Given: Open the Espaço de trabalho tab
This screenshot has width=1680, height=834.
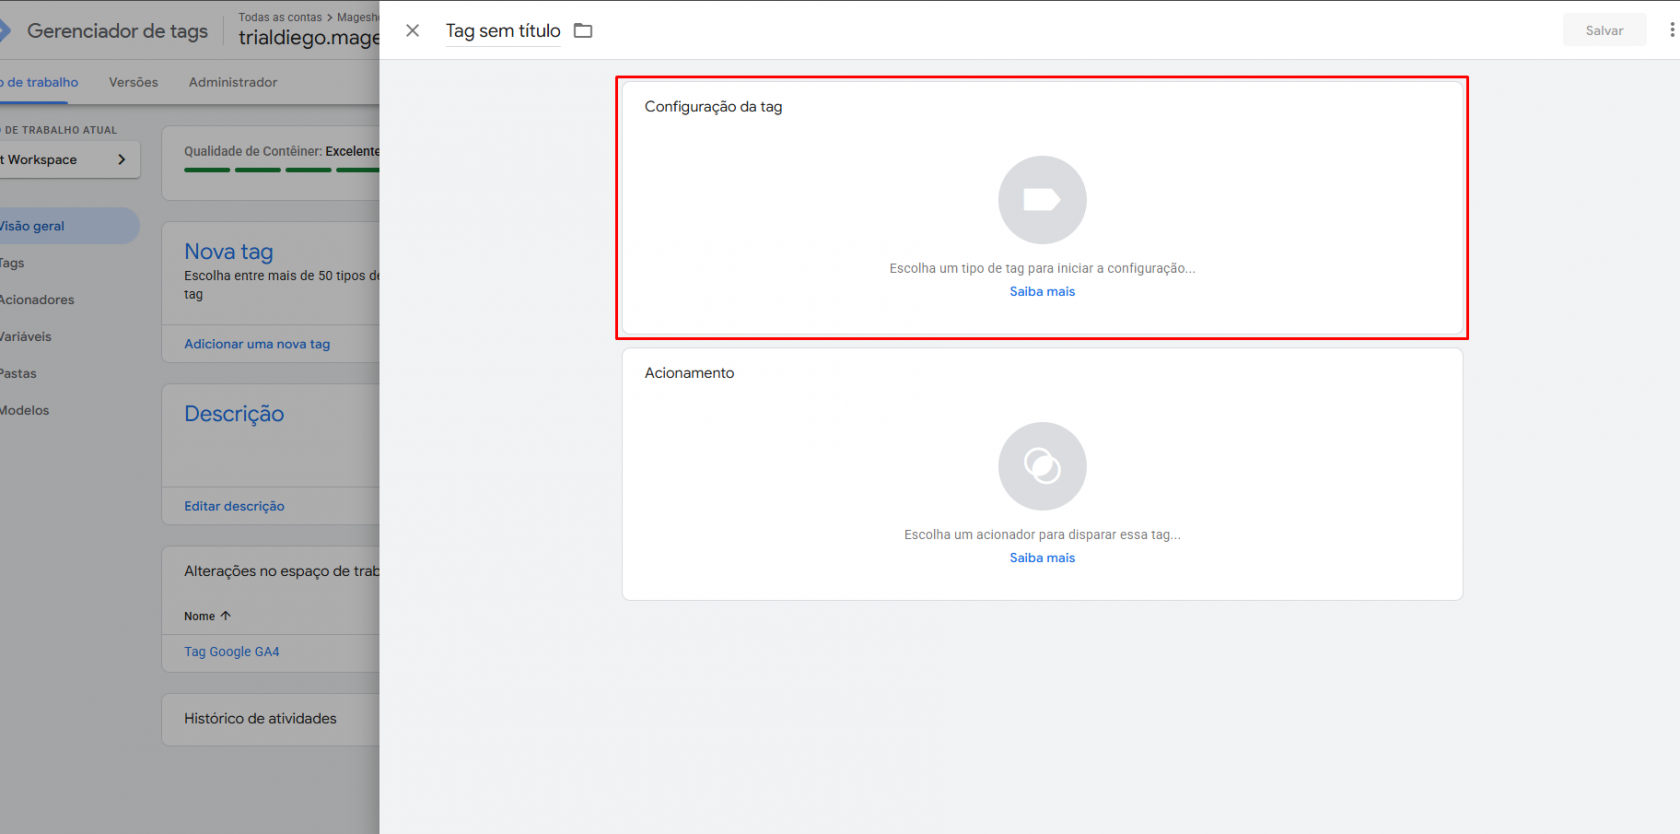Looking at the screenshot, I should (39, 82).
